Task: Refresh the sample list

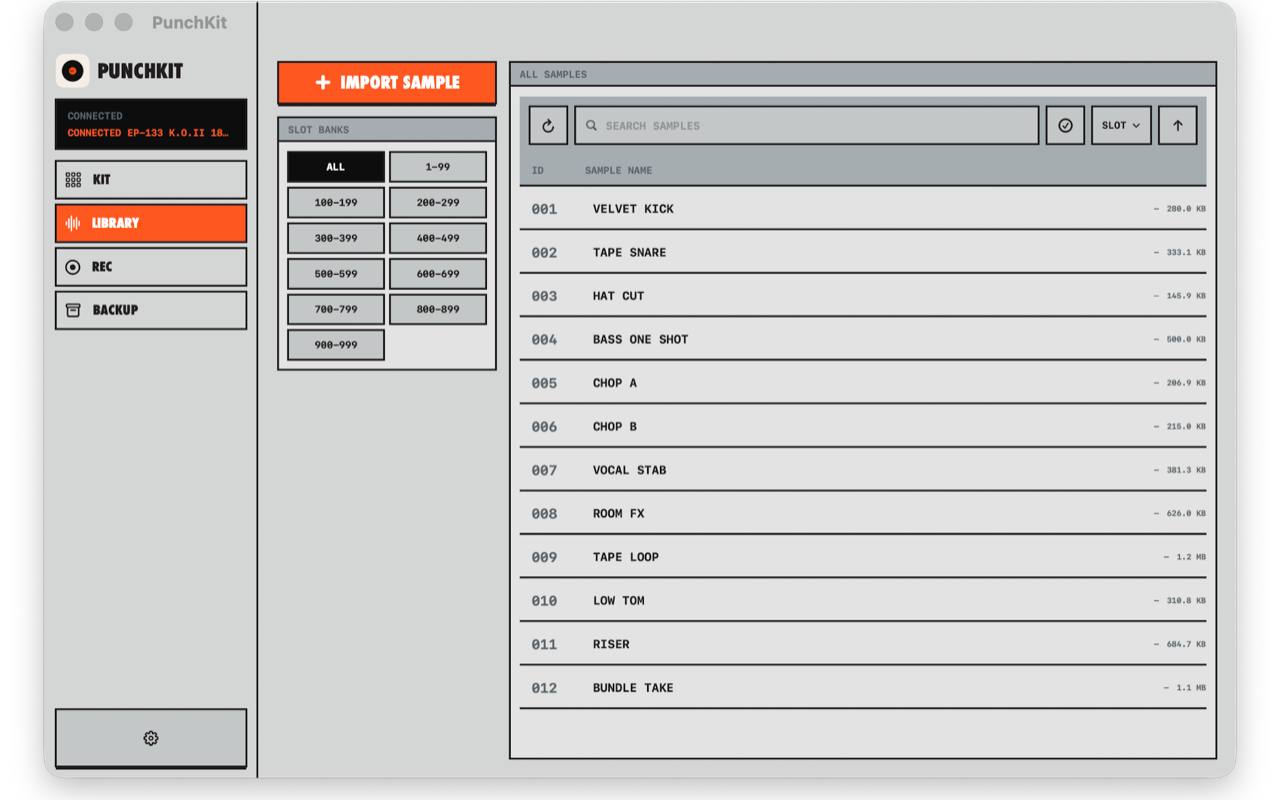Action: click(x=548, y=126)
